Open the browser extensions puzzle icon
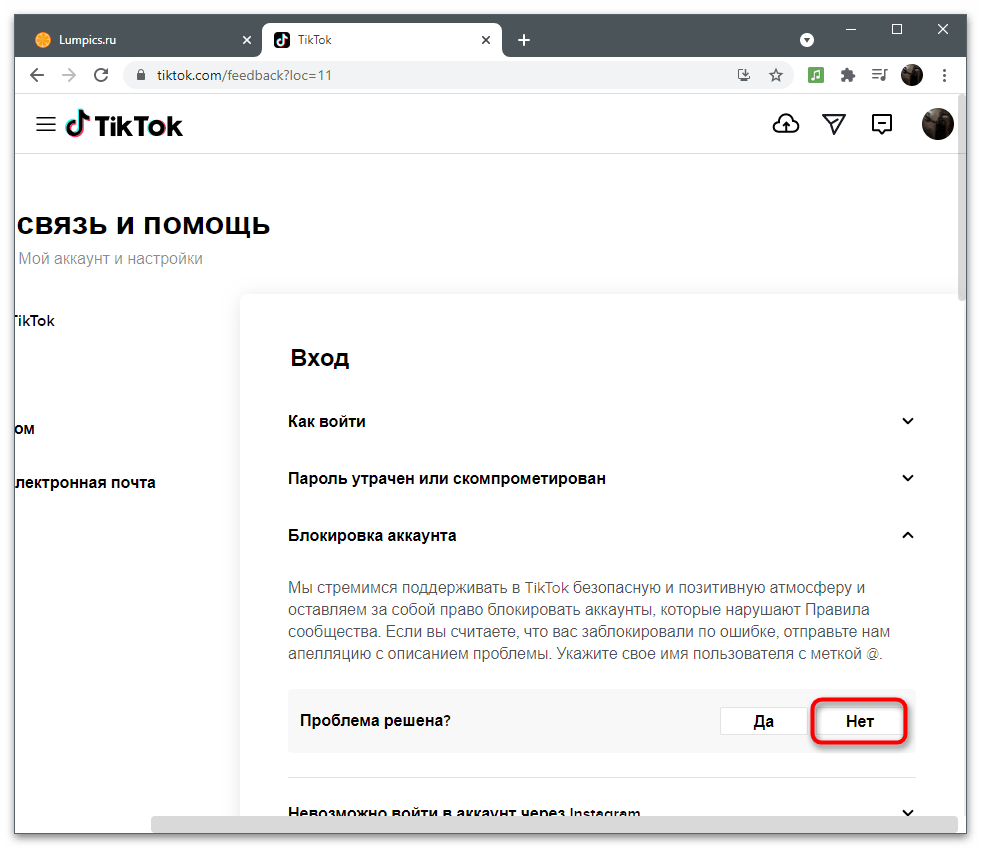Image resolution: width=981 pixels, height=848 pixels. (848, 75)
